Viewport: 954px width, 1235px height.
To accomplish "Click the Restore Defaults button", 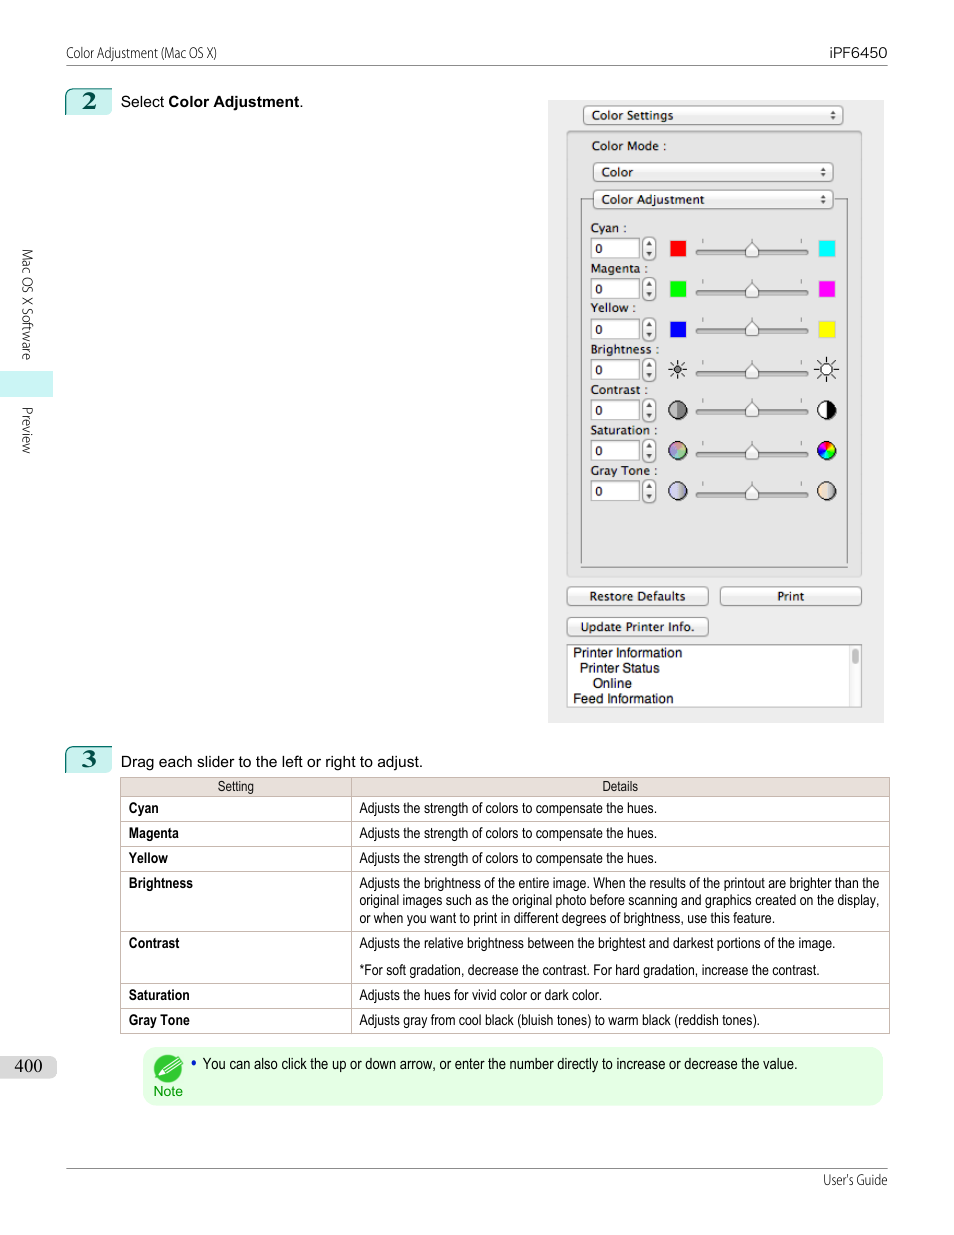I will 637,596.
